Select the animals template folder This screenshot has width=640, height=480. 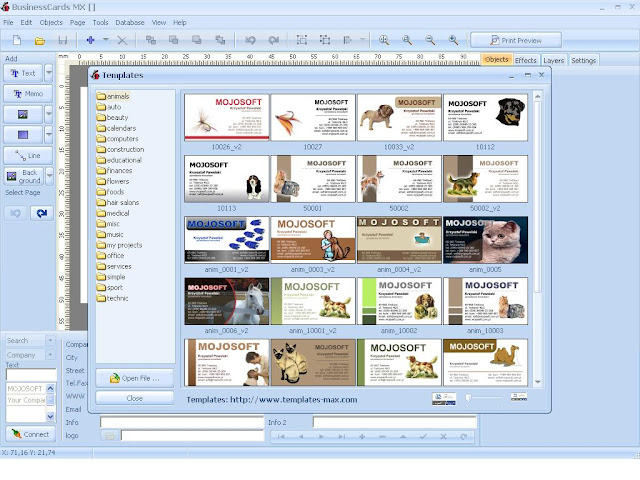[x=113, y=96]
